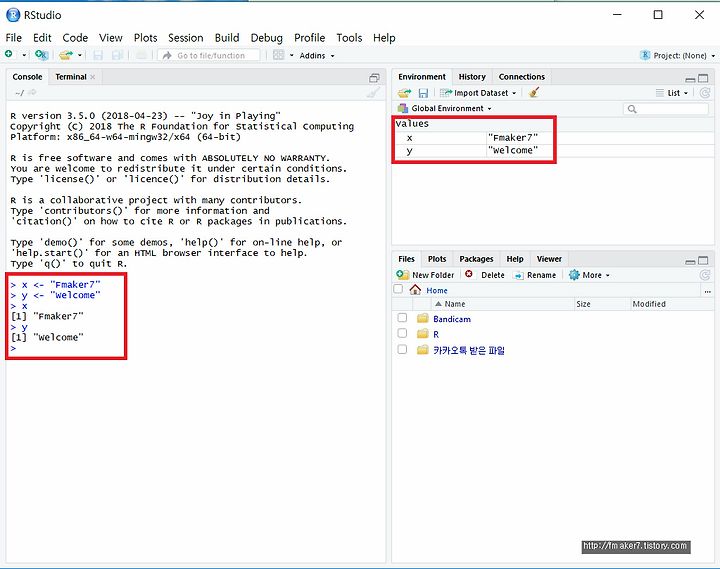Maximize the Console pane

tap(374, 78)
